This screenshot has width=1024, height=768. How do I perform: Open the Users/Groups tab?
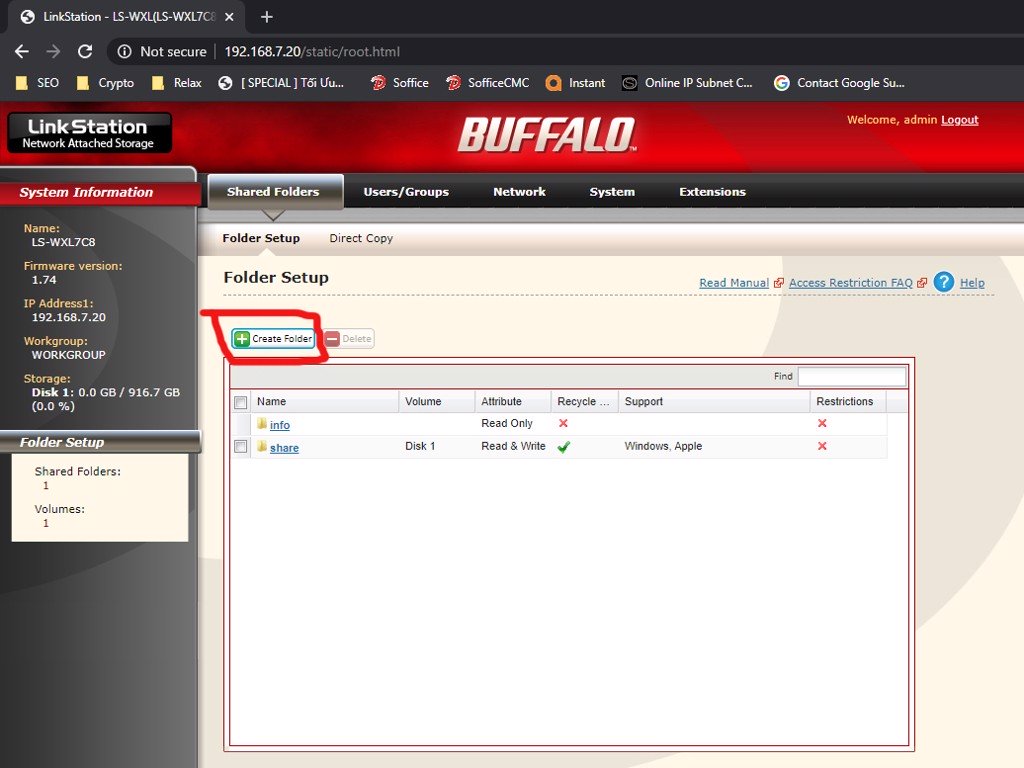(x=406, y=192)
